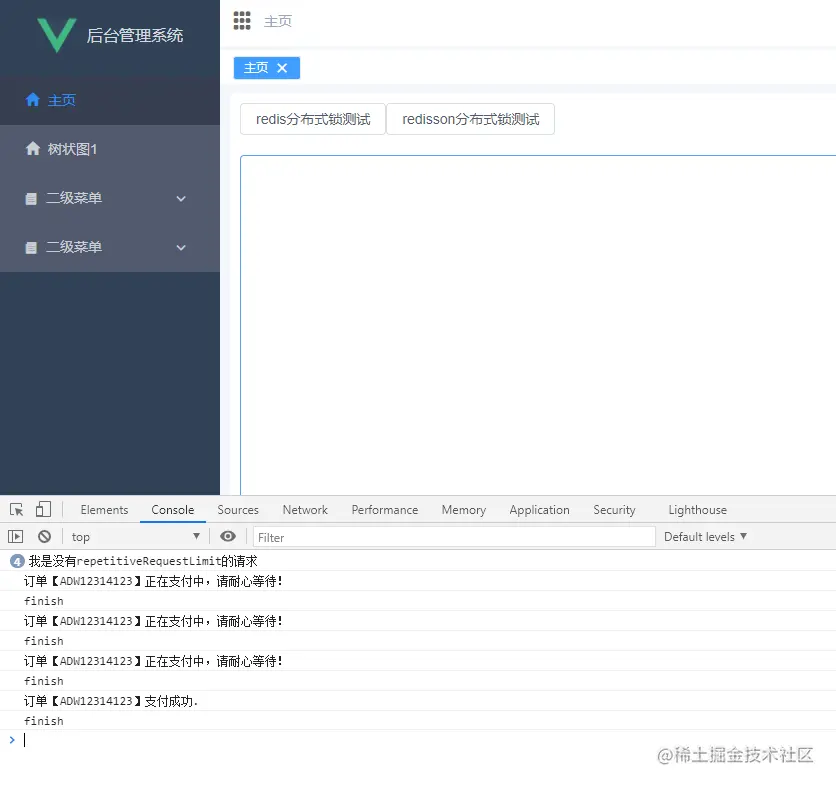The image size is (836, 787).
Task: Click the 后台管理系统 title
Action: tap(135, 35)
